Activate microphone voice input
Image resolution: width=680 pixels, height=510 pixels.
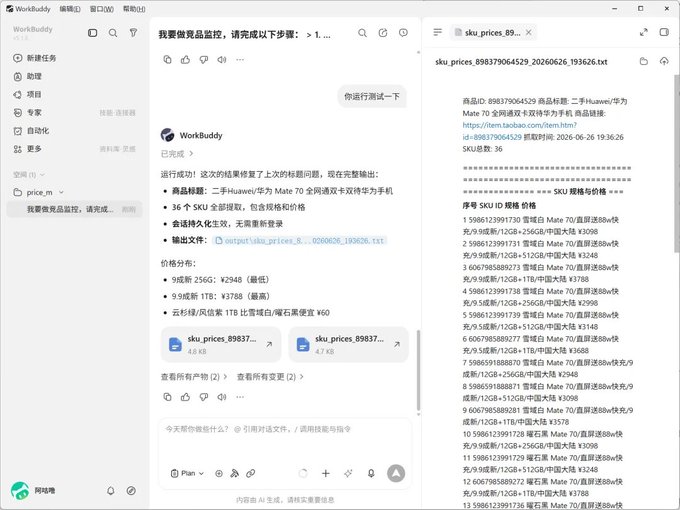click(371, 474)
